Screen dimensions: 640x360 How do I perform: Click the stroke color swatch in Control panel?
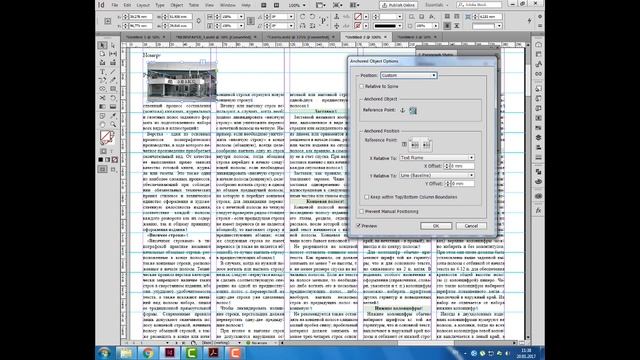coord(358,26)
